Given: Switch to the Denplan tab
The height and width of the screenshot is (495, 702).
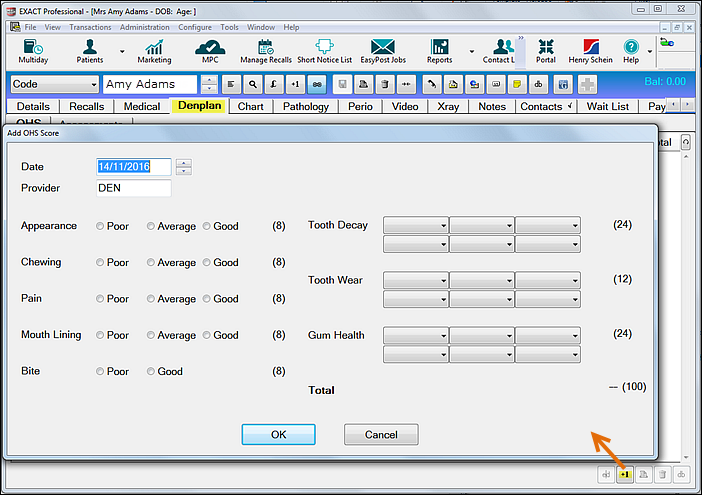Looking at the screenshot, I should point(200,106).
